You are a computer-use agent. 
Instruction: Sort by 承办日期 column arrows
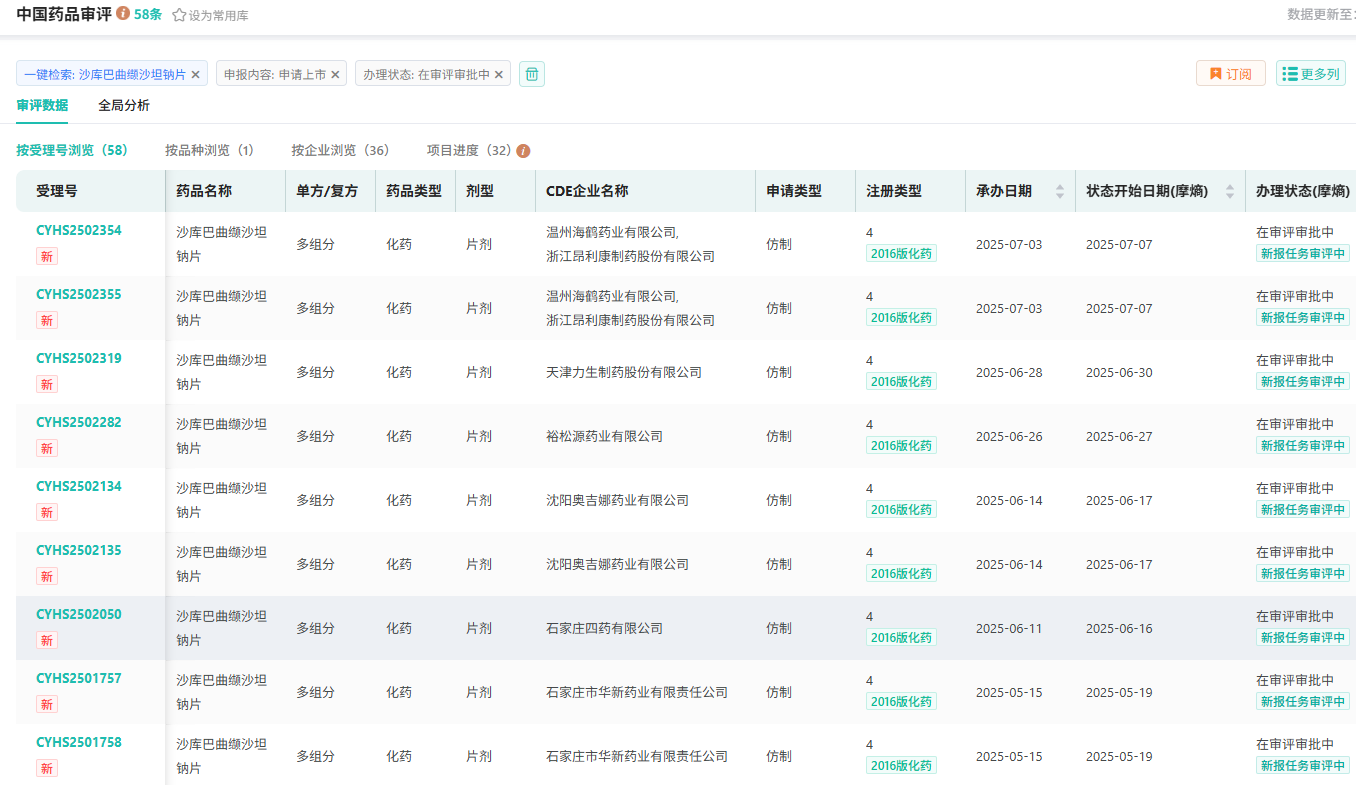click(x=1060, y=191)
